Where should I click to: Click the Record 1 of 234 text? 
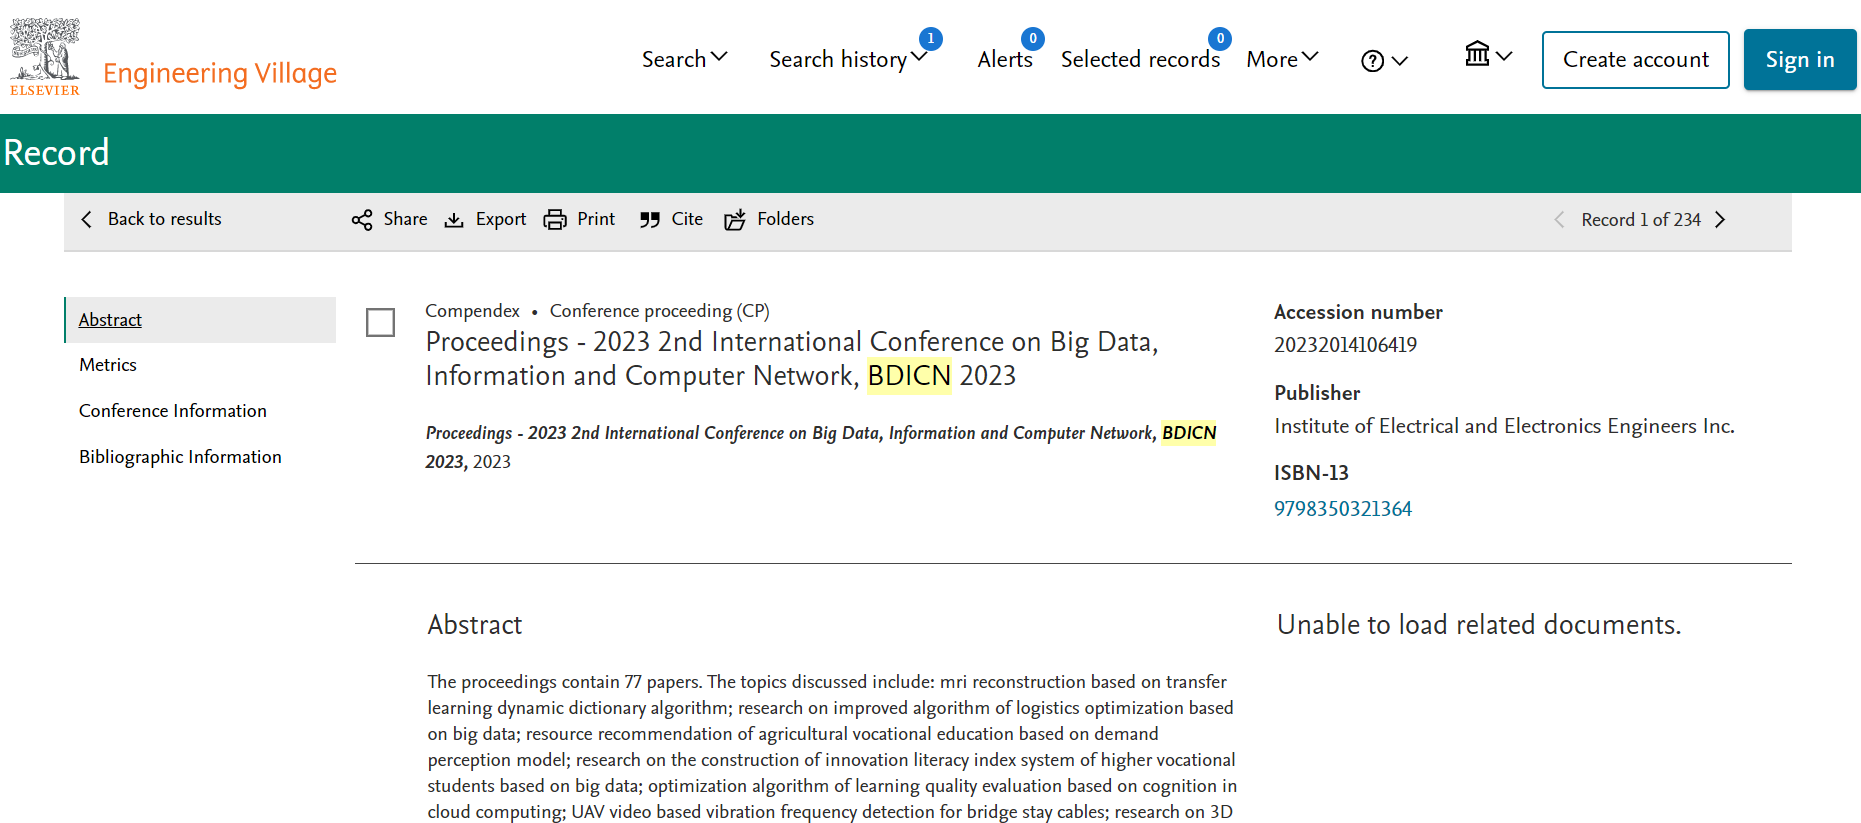pos(1640,220)
